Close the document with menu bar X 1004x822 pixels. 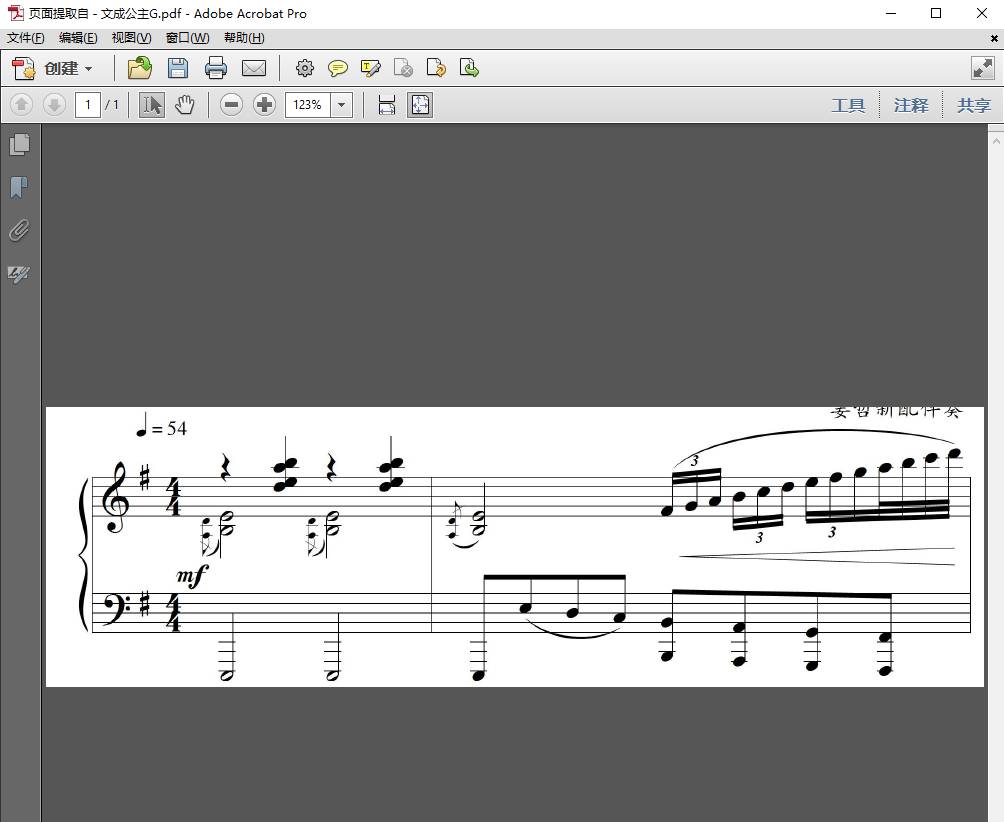(x=994, y=38)
